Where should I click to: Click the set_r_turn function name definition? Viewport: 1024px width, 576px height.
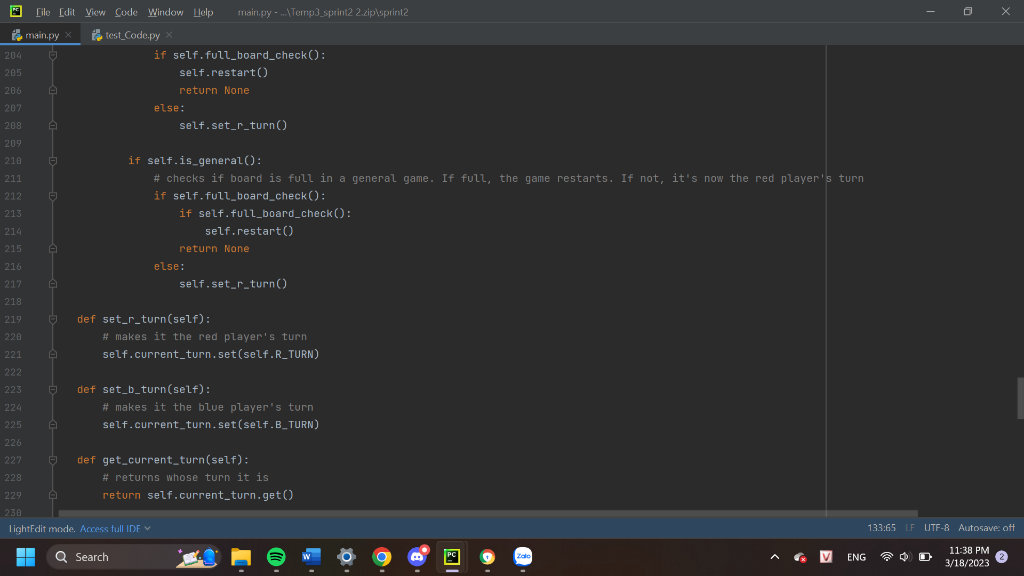[134, 319]
